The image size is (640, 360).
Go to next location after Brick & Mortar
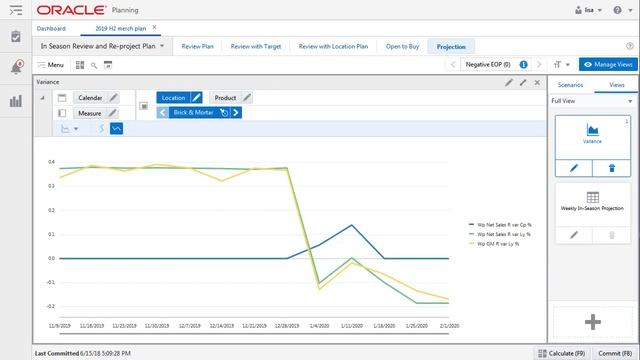[236, 113]
